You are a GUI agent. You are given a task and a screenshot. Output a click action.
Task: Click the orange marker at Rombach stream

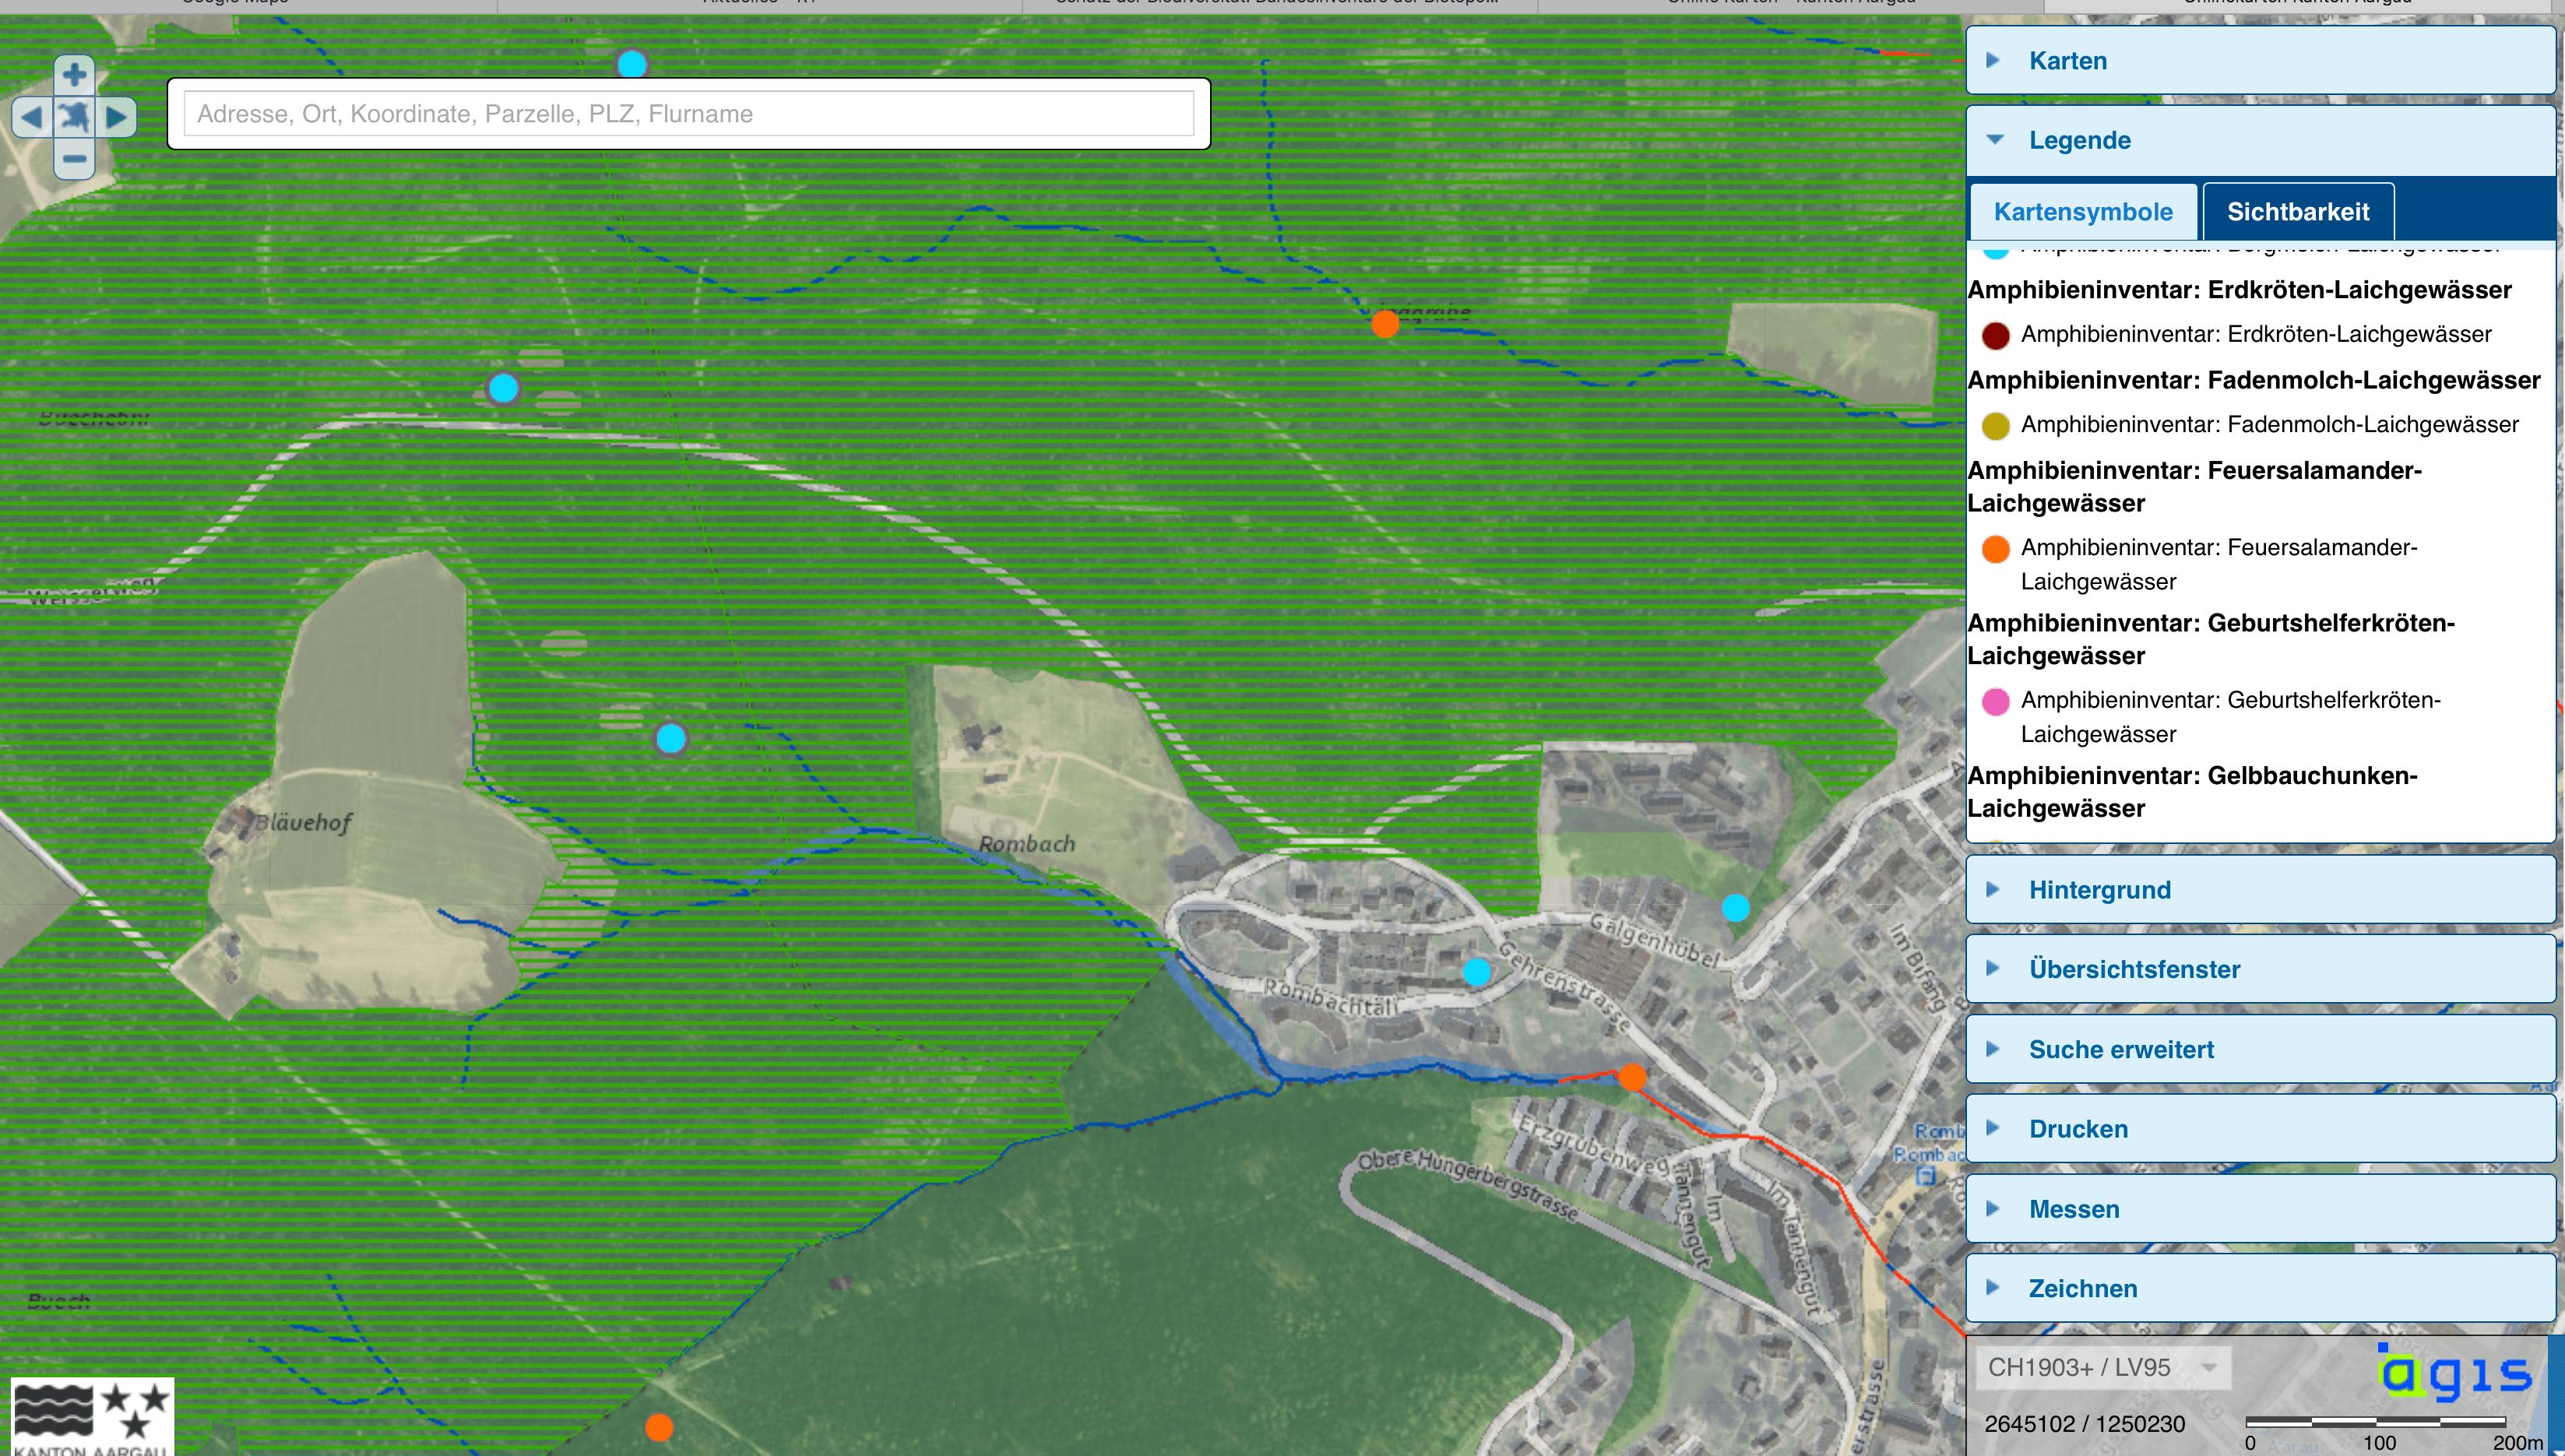(1632, 1077)
